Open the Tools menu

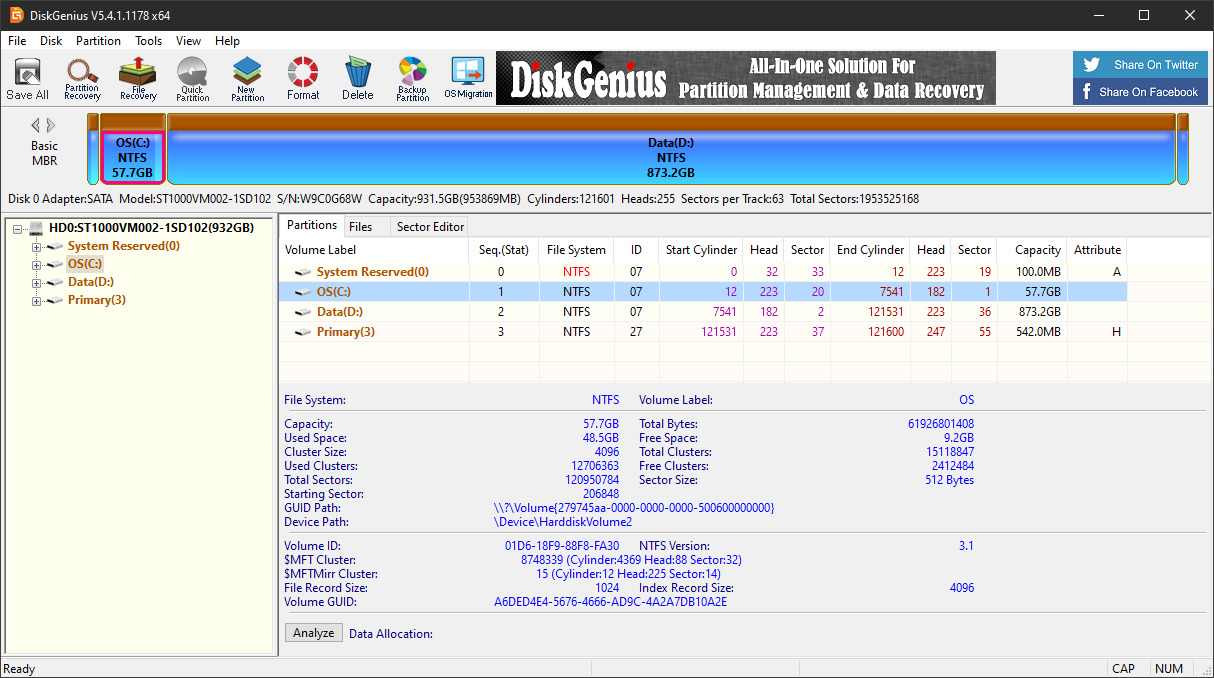click(x=148, y=41)
